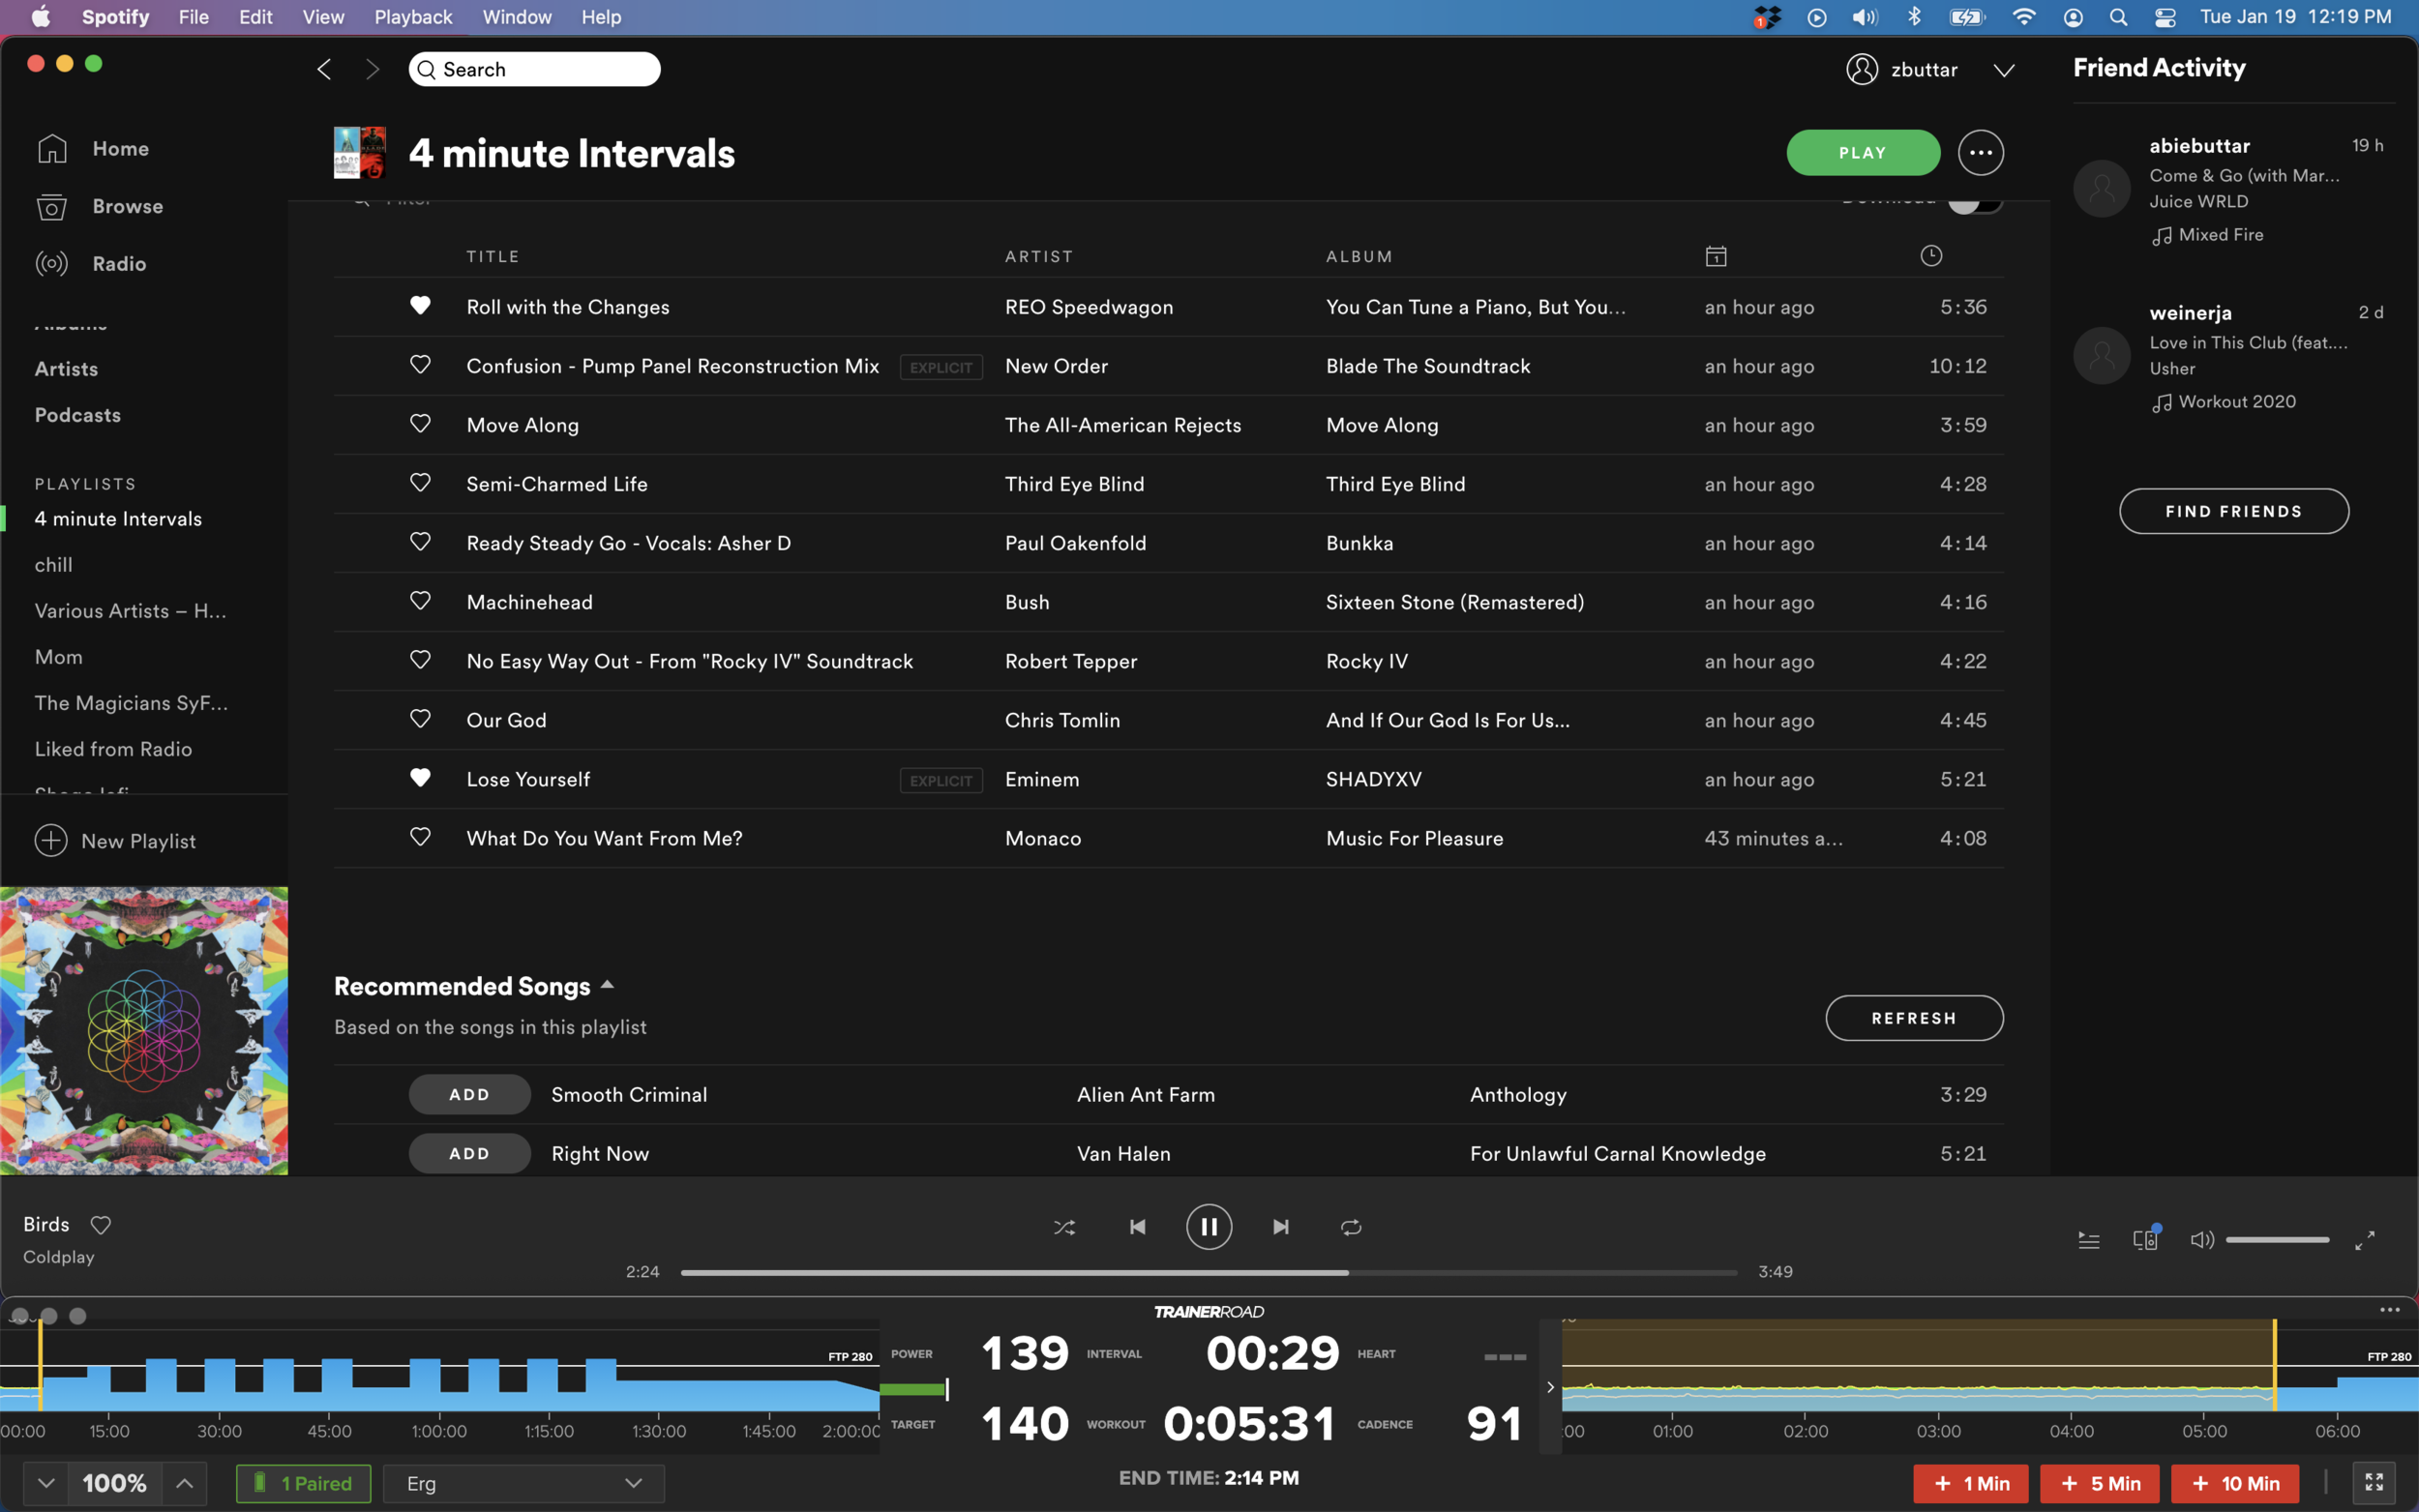
Task: Go forward with the navigation arrow
Action: [372, 69]
